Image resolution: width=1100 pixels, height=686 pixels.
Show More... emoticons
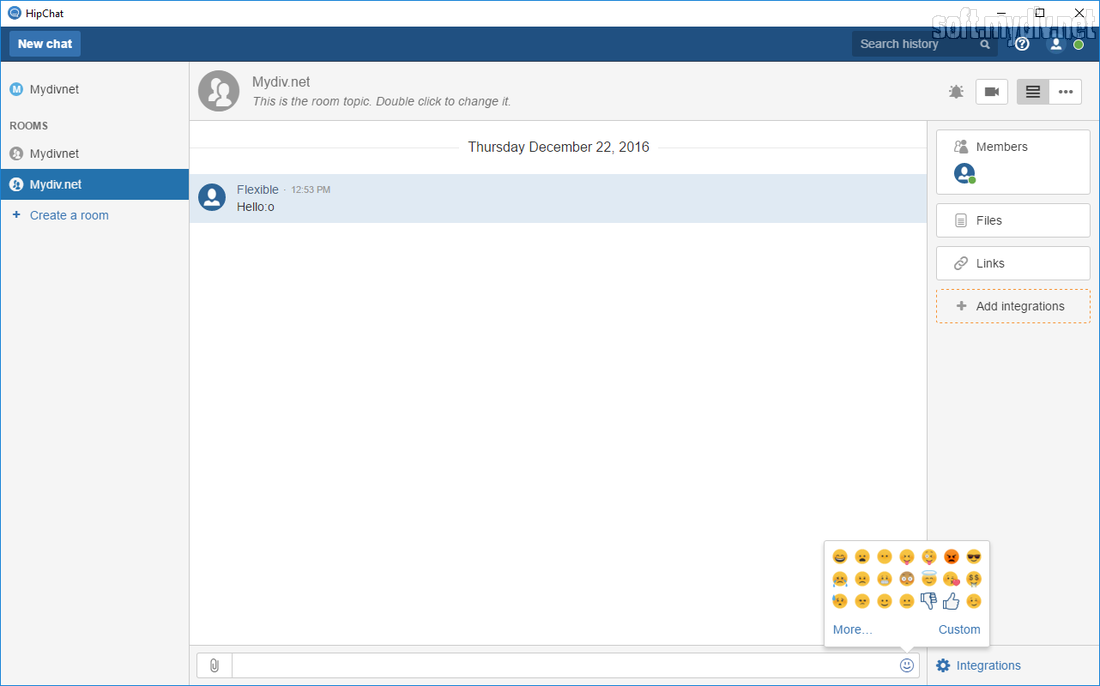click(852, 629)
